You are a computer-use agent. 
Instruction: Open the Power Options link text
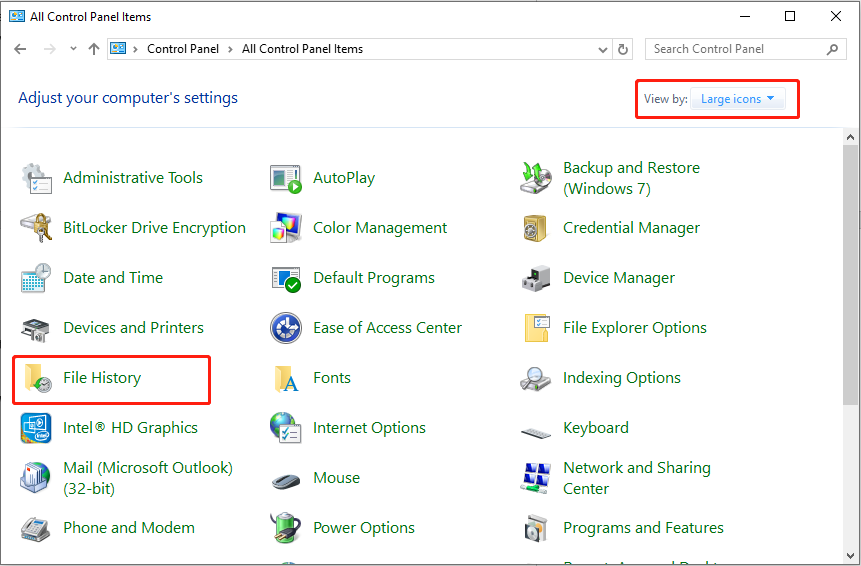tap(364, 528)
